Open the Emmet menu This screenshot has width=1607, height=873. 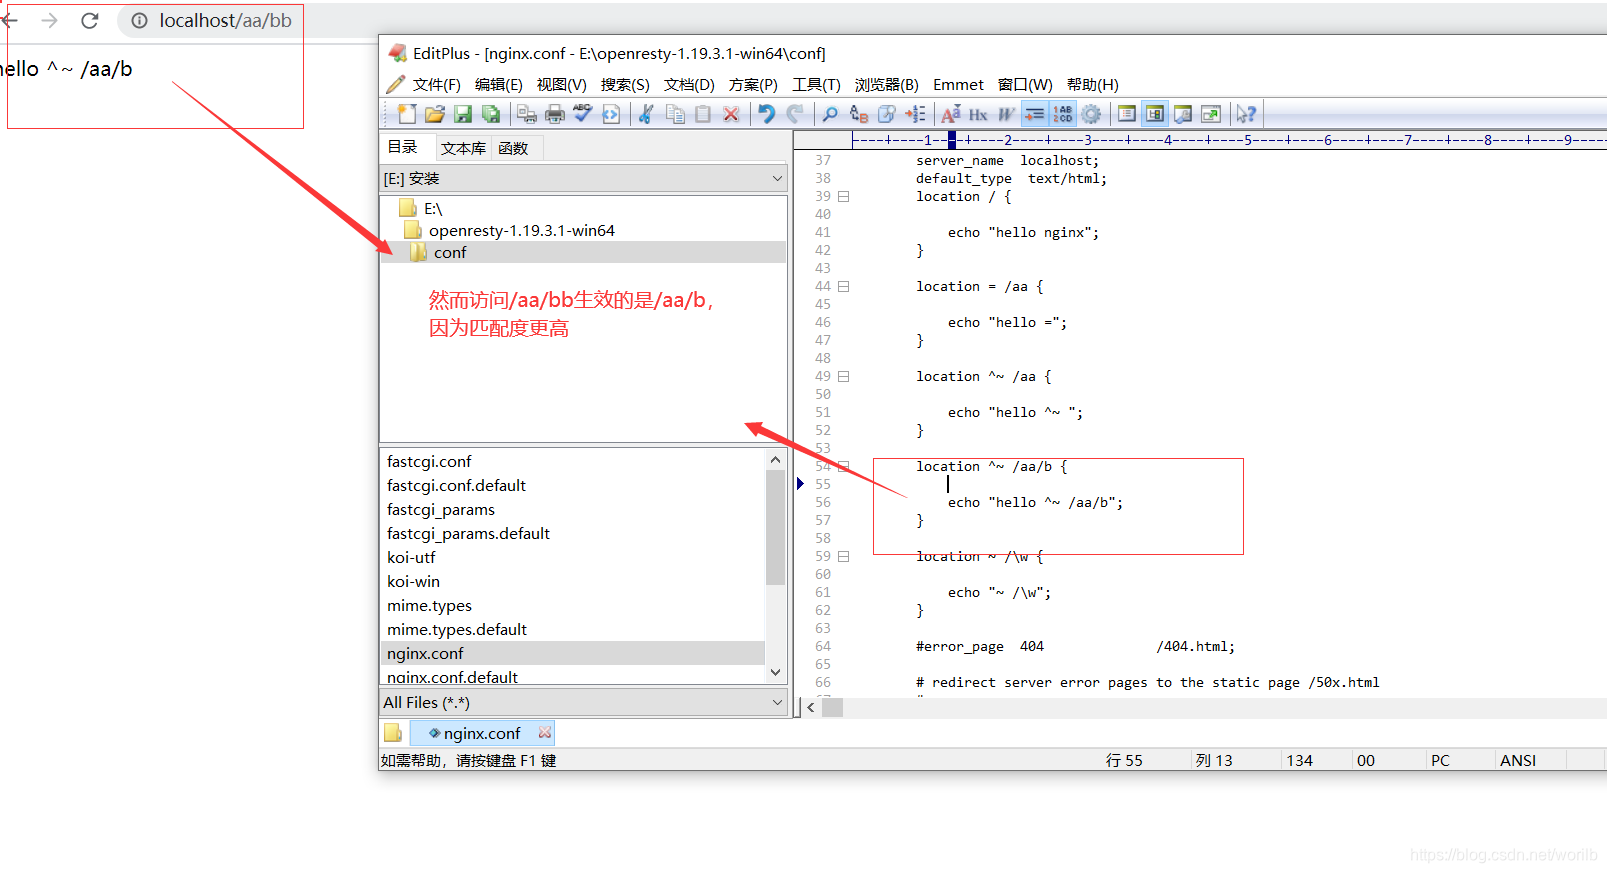pyautogui.click(x=958, y=85)
